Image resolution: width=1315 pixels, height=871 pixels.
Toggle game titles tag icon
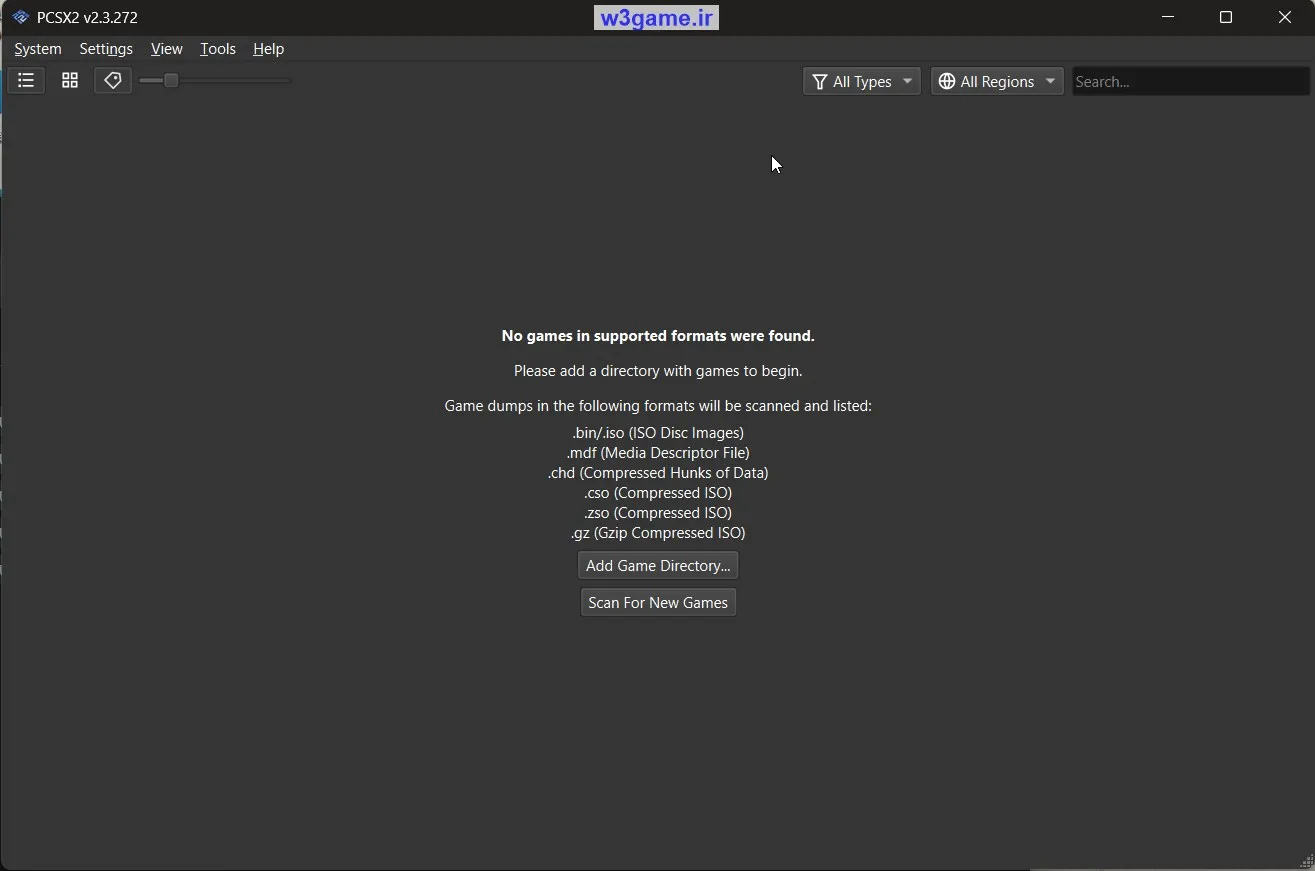[113, 81]
